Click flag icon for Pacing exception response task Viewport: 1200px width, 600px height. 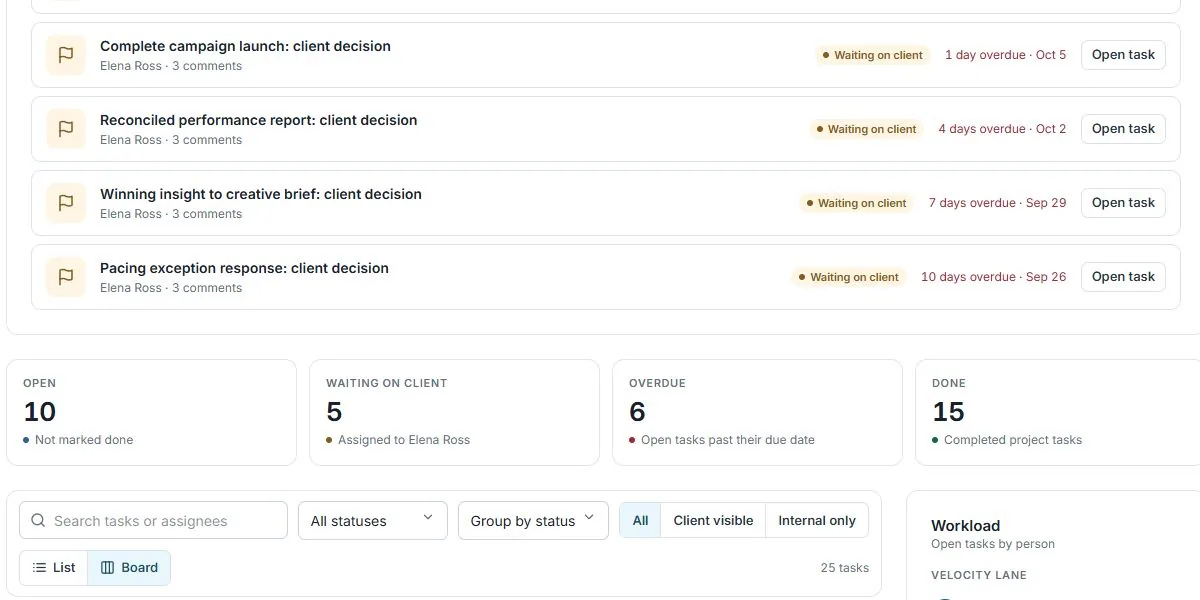(x=66, y=277)
